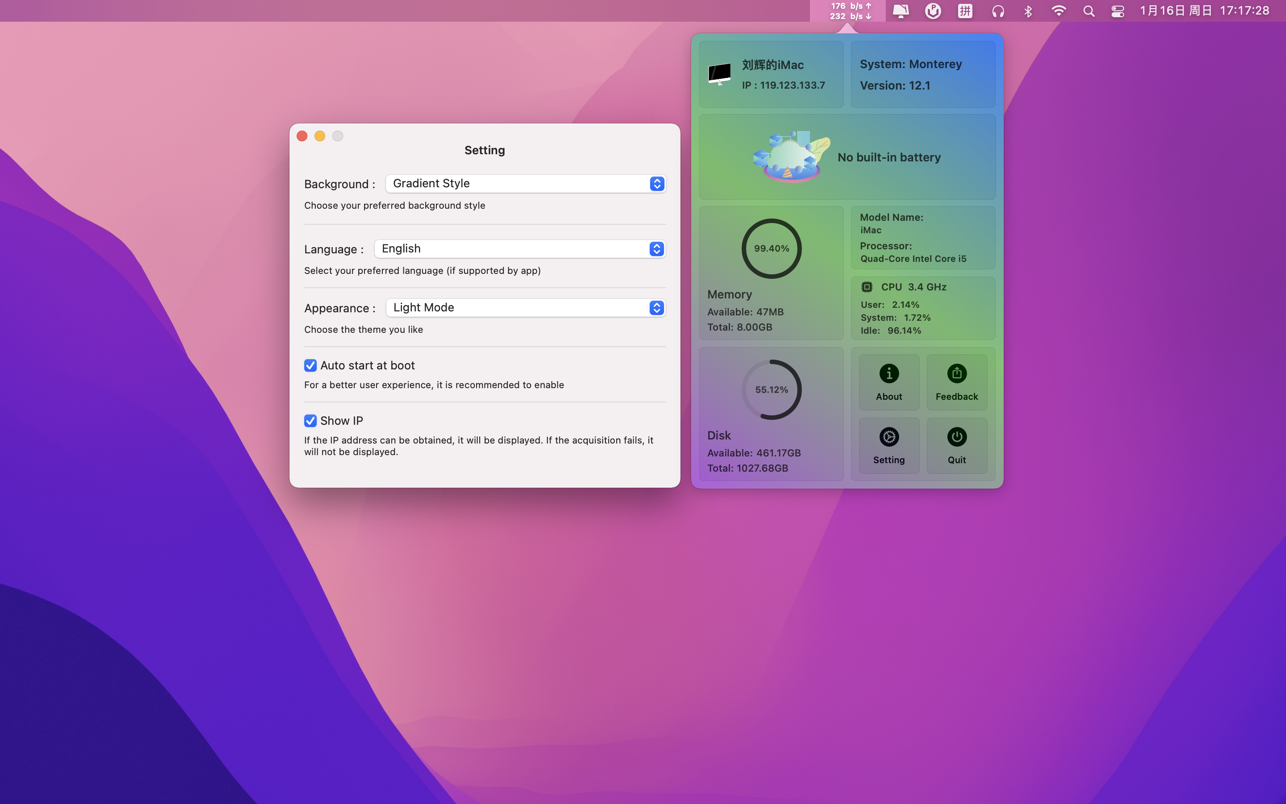Open the Bluetooth menu bar icon
1286x804 pixels.
(x=1028, y=11)
